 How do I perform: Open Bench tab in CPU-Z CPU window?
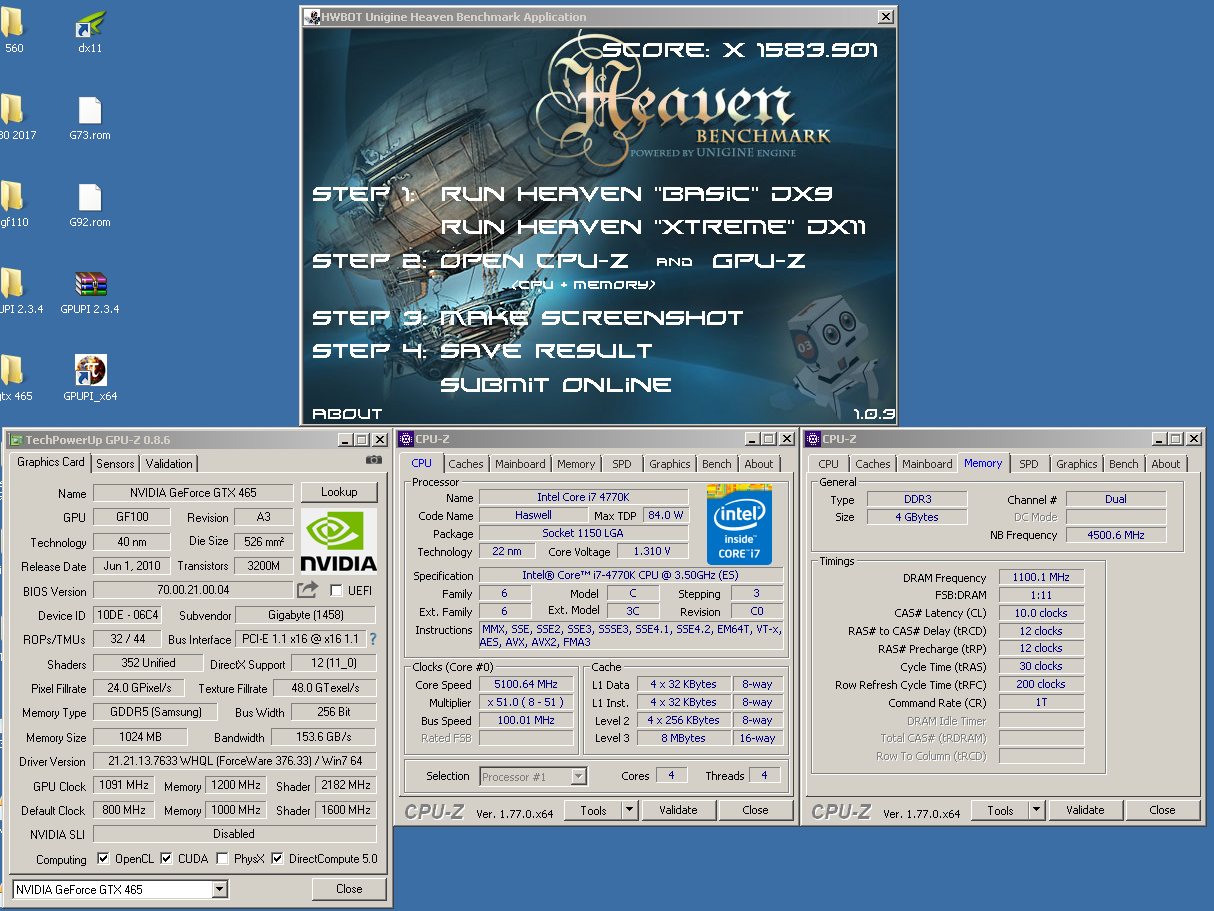pos(716,464)
